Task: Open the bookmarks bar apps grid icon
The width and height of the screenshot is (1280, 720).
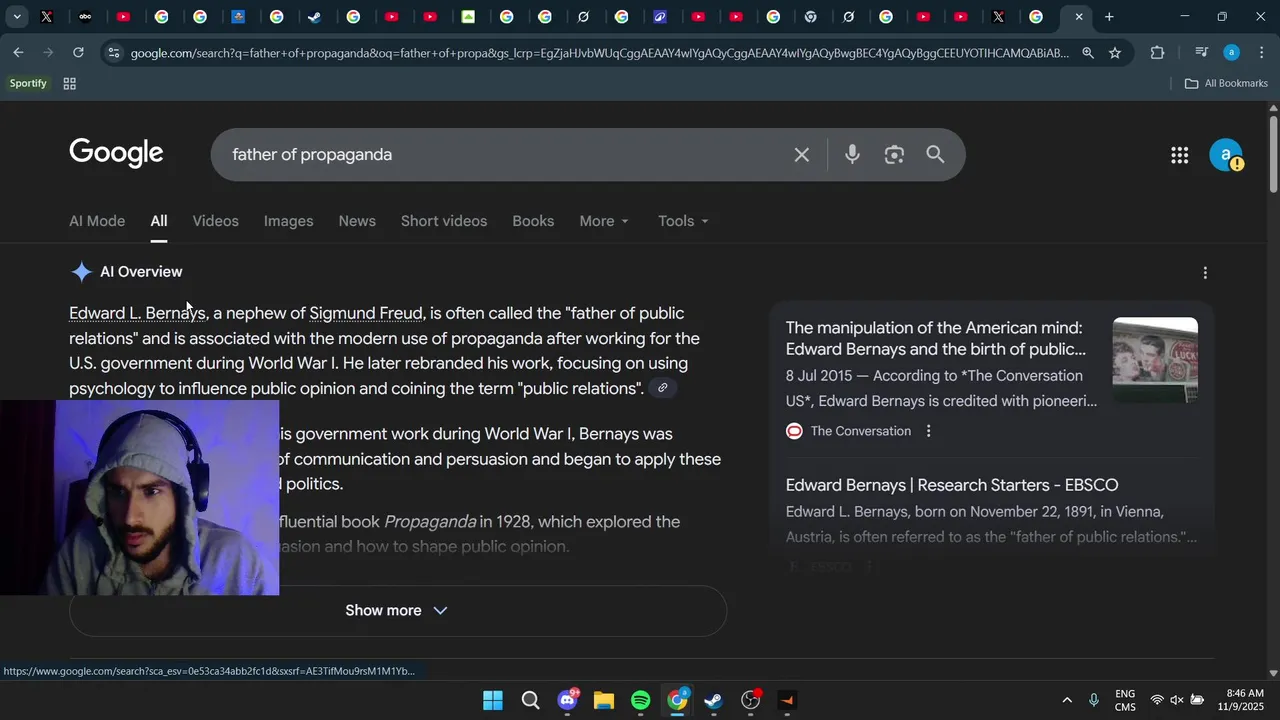Action: click(70, 84)
